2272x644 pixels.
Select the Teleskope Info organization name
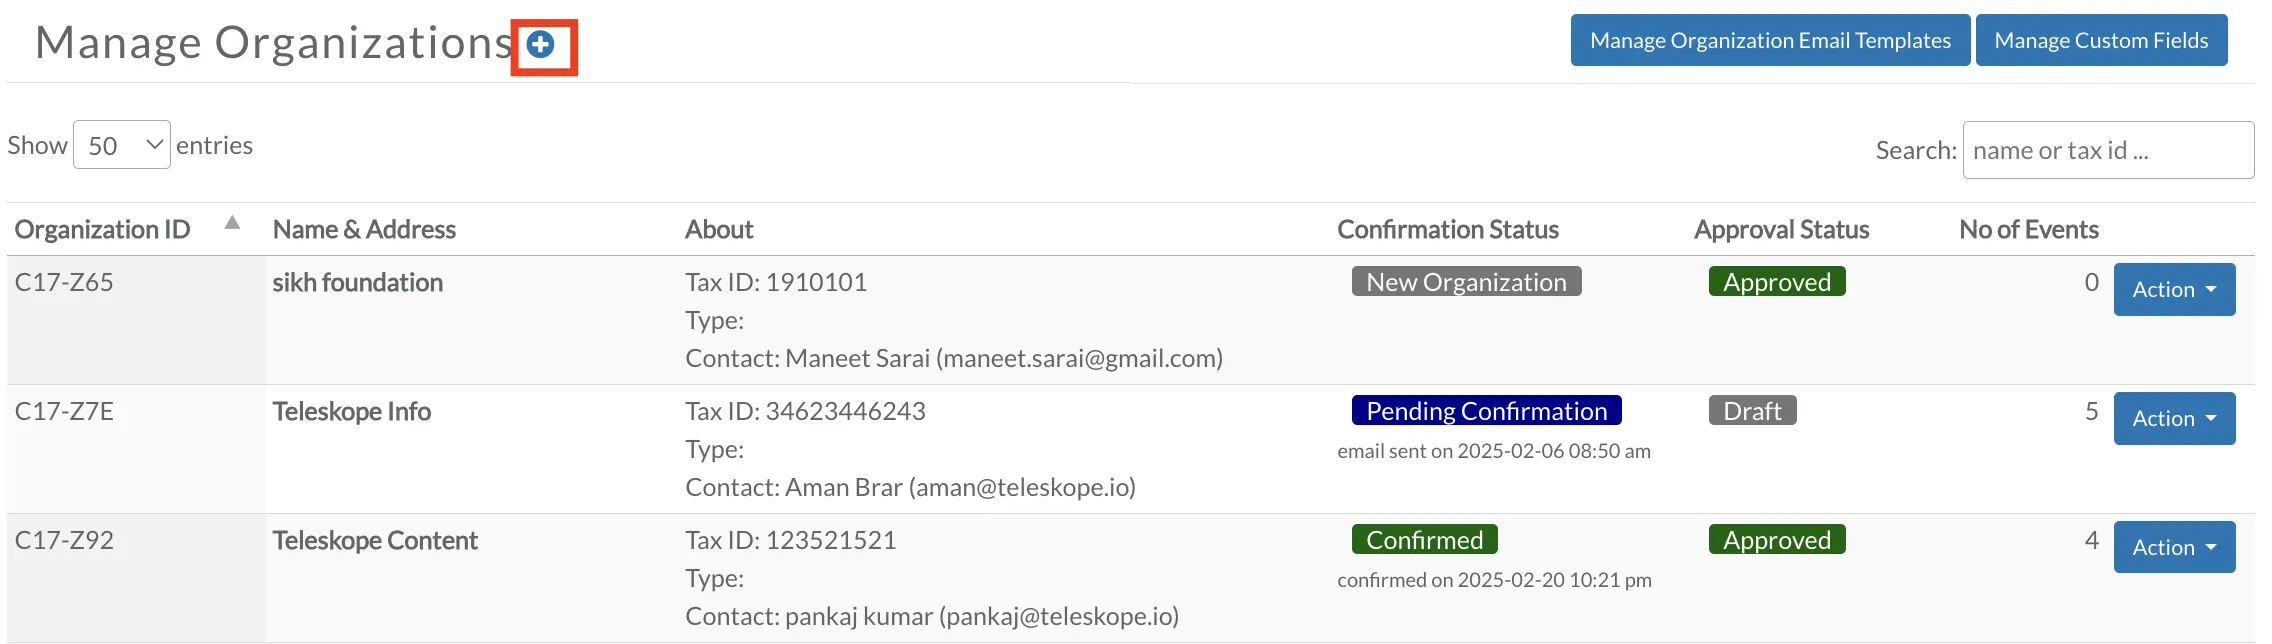(351, 411)
